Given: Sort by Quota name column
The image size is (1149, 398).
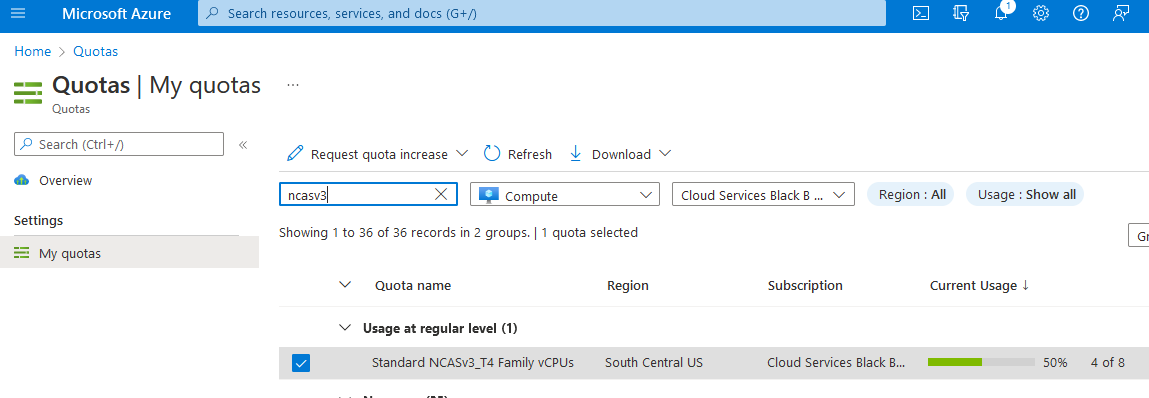Looking at the screenshot, I should click(x=413, y=285).
